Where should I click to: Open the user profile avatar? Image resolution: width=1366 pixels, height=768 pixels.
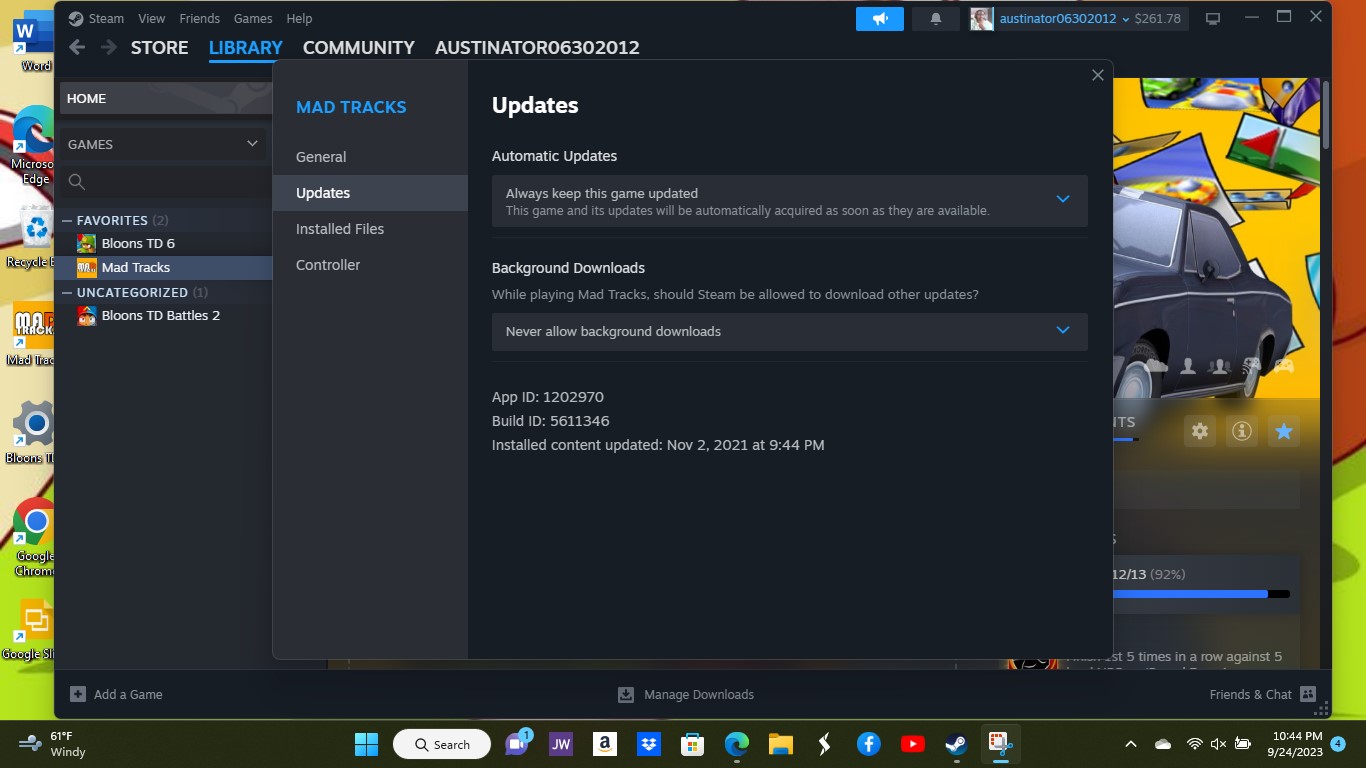pyautogui.click(x=982, y=18)
